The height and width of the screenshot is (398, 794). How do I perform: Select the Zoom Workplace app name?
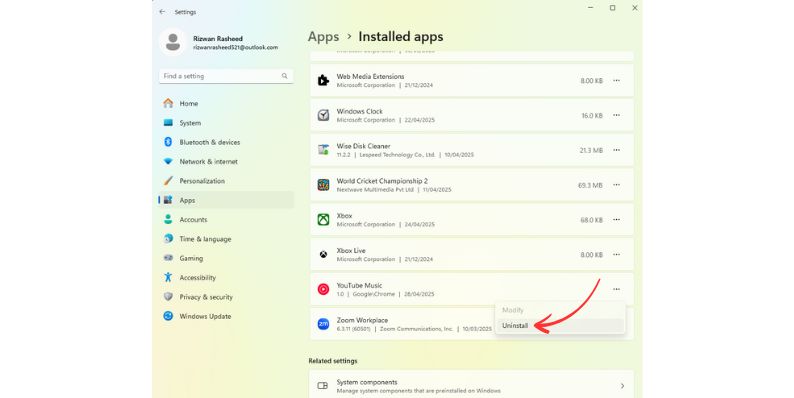coord(362,321)
